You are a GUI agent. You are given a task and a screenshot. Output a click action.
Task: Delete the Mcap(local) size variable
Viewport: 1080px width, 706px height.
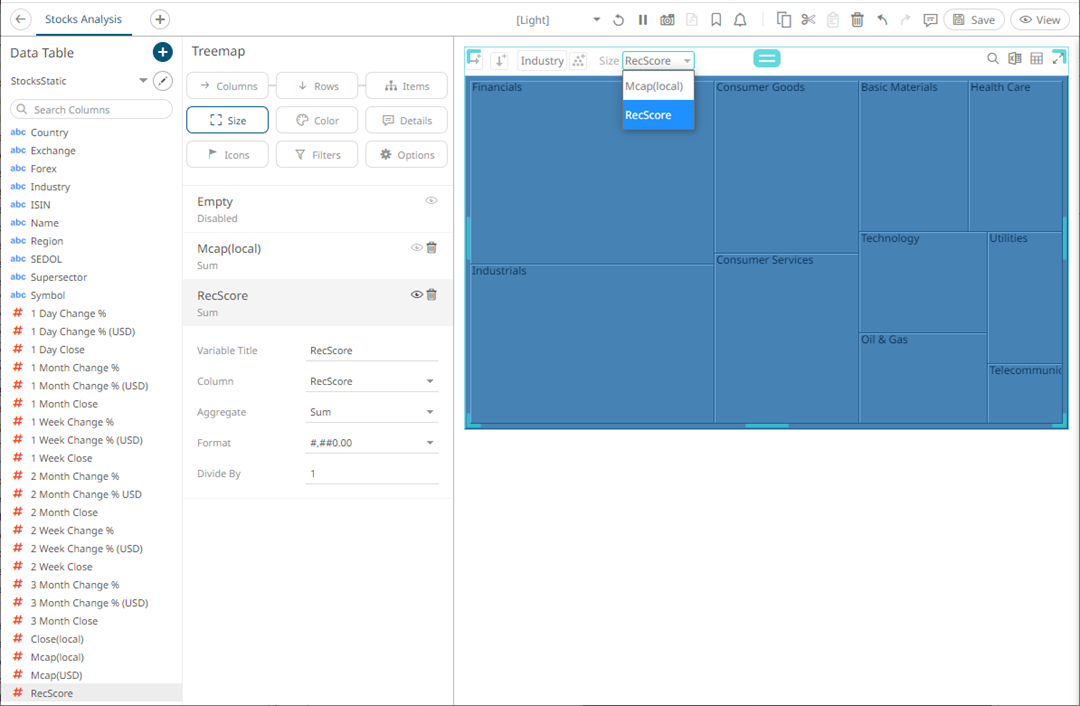point(432,248)
